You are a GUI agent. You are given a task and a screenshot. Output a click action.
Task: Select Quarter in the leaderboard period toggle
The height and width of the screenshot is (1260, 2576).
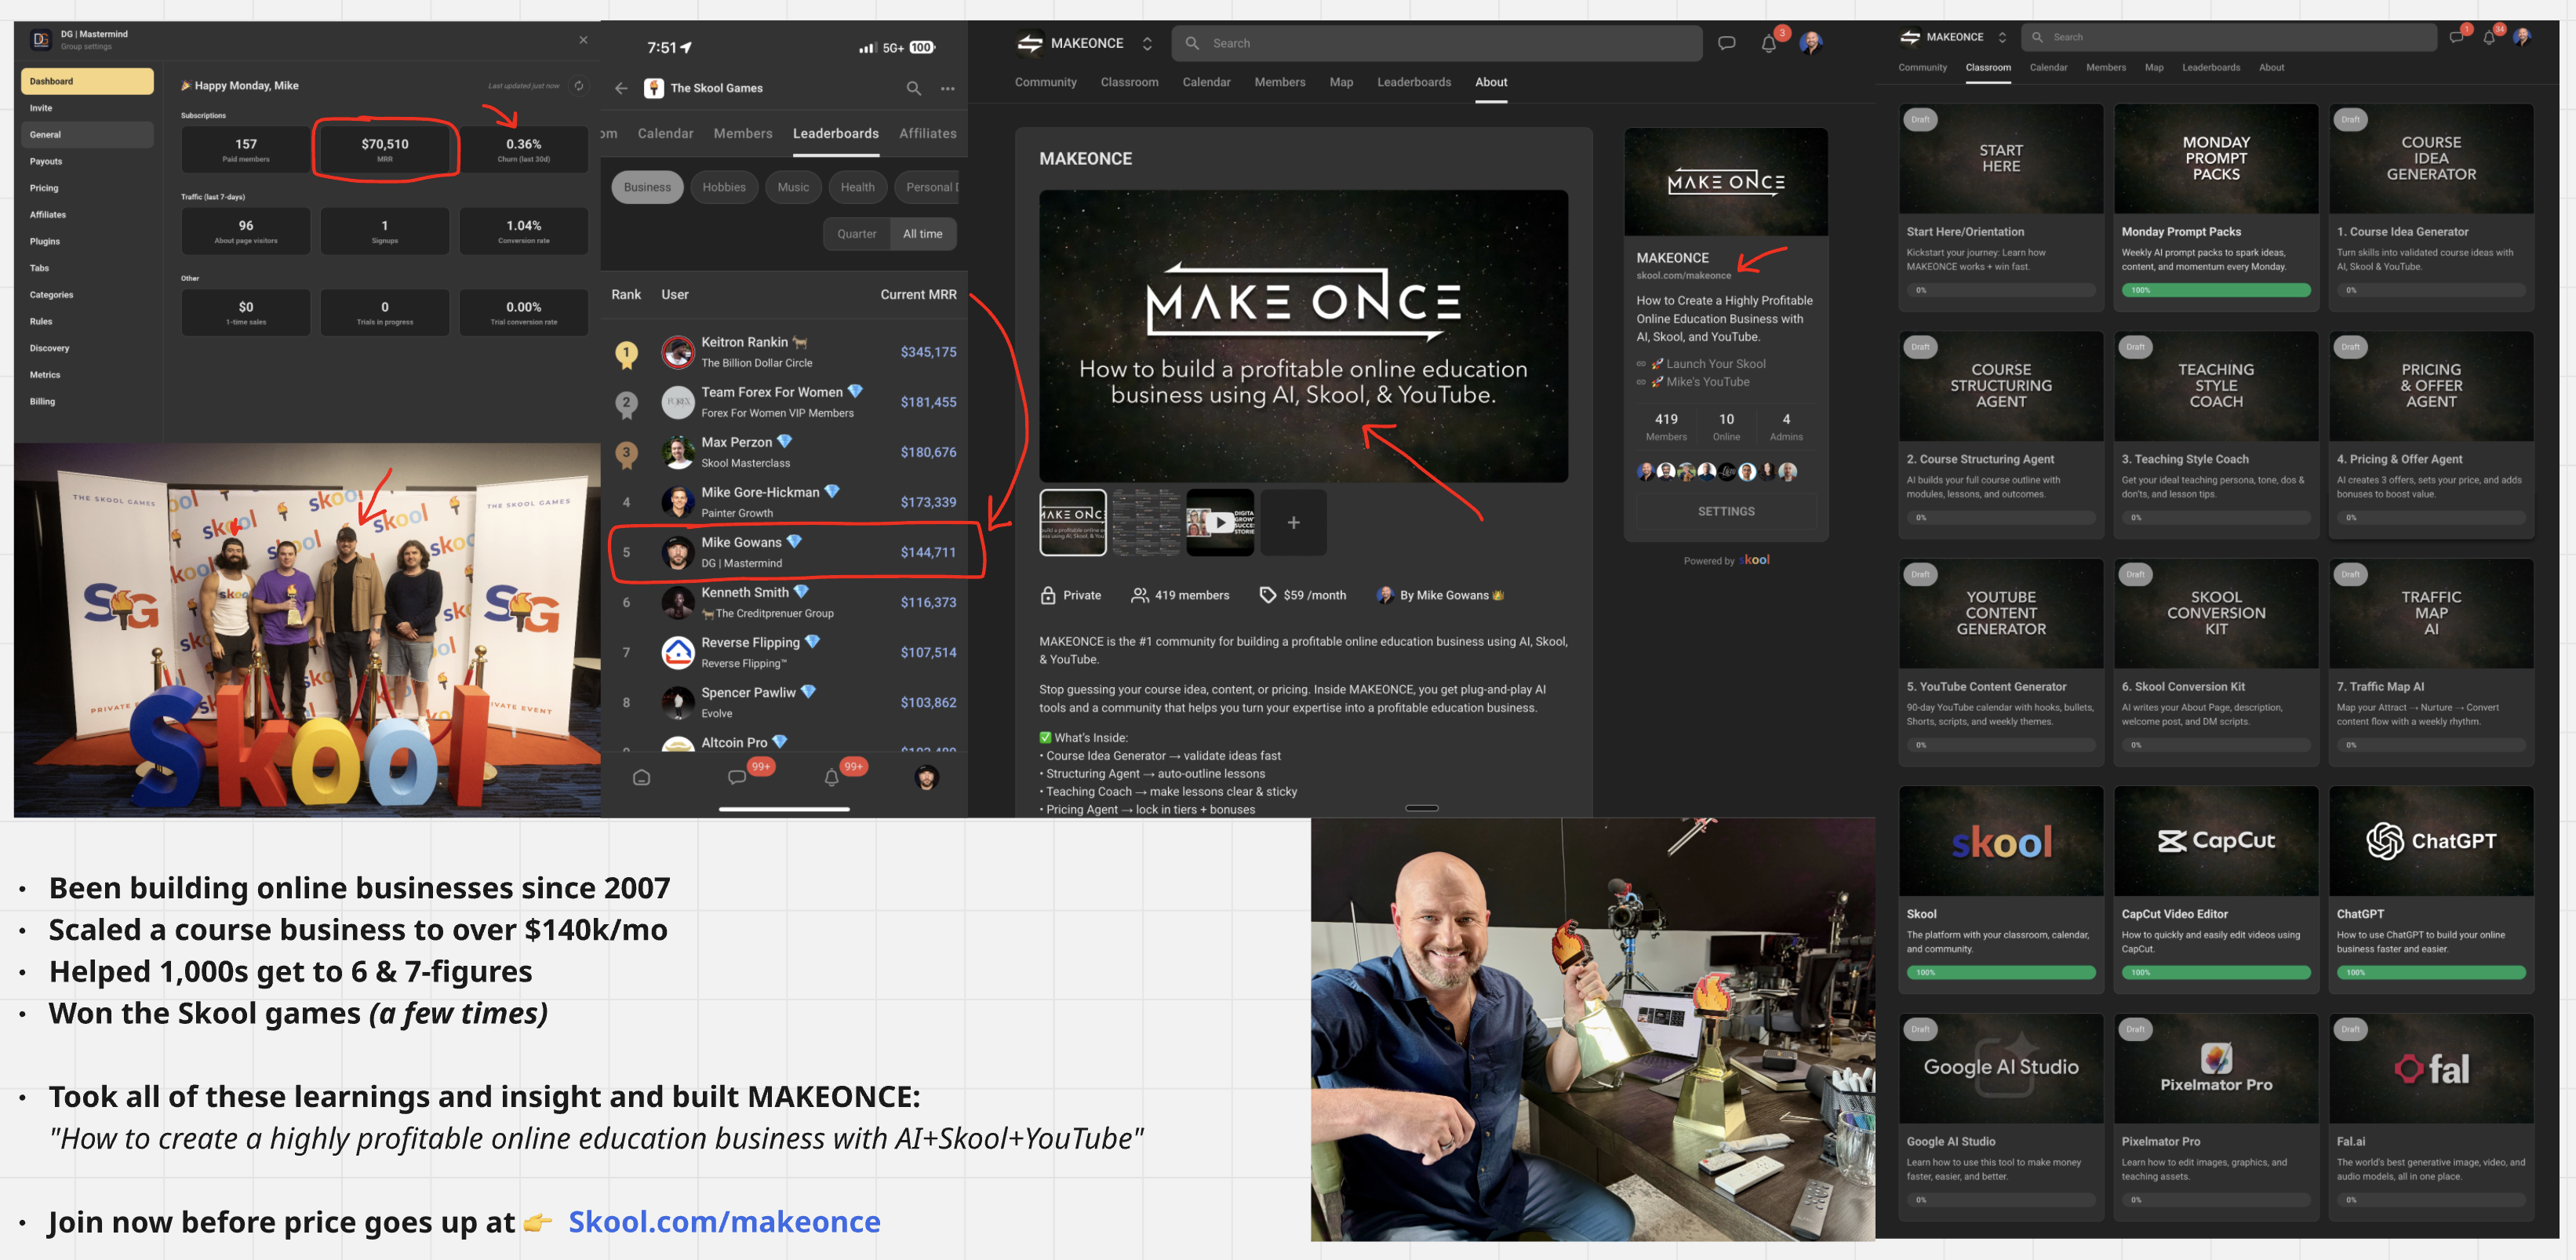856,234
